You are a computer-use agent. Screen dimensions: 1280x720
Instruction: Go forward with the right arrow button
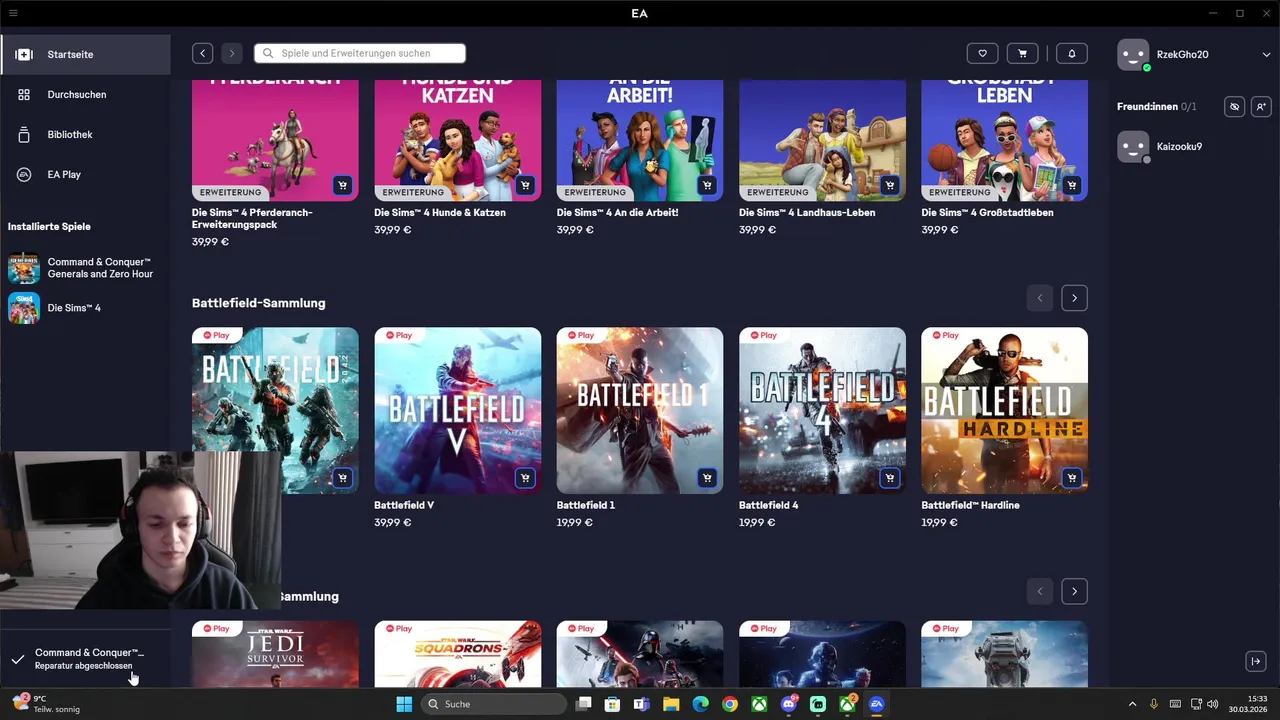pos(232,53)
